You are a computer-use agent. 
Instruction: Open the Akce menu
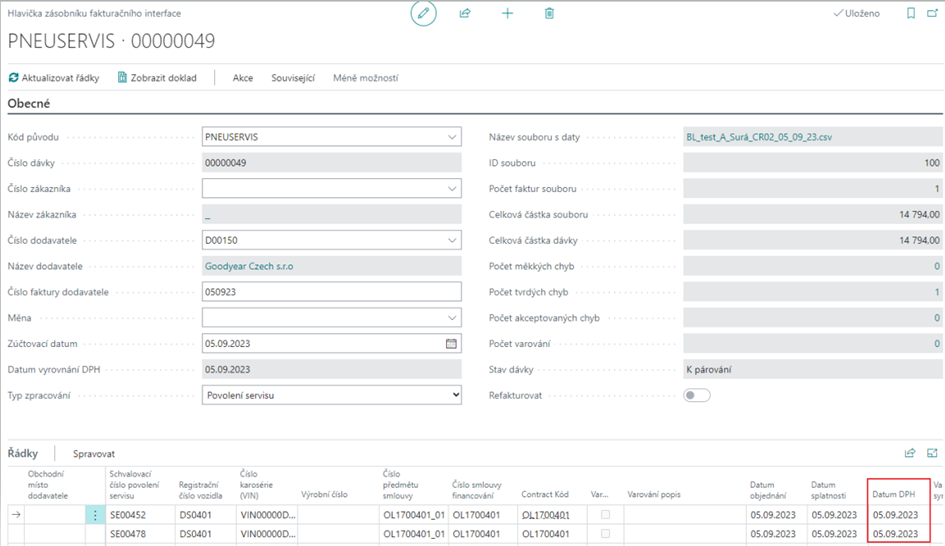click(x=243, y=78)
